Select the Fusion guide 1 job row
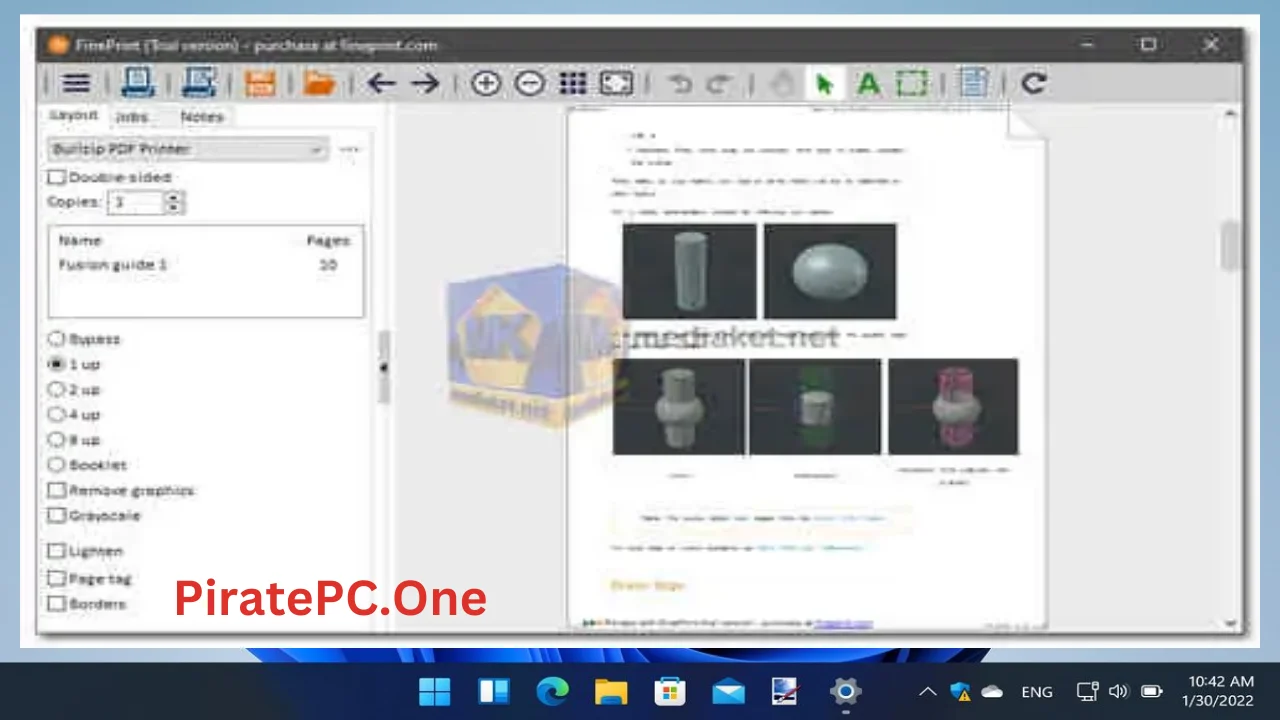 click(206, 265)
